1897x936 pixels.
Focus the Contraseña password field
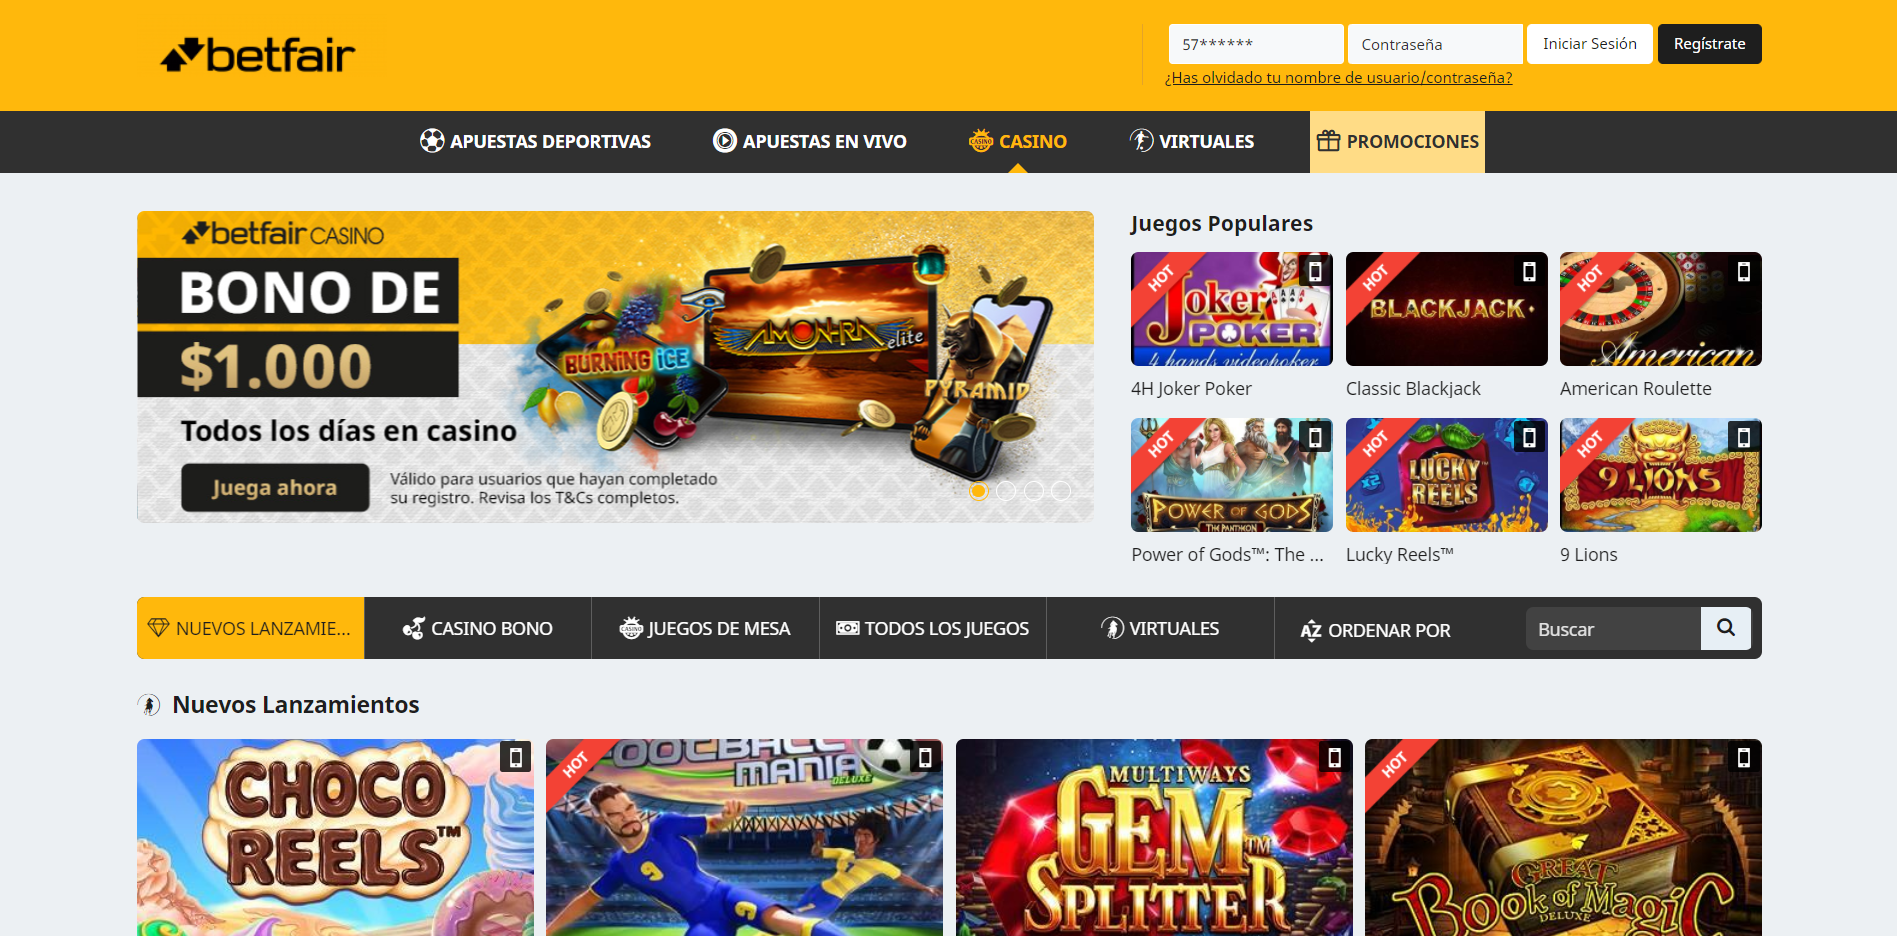[x=1435, y=44]
